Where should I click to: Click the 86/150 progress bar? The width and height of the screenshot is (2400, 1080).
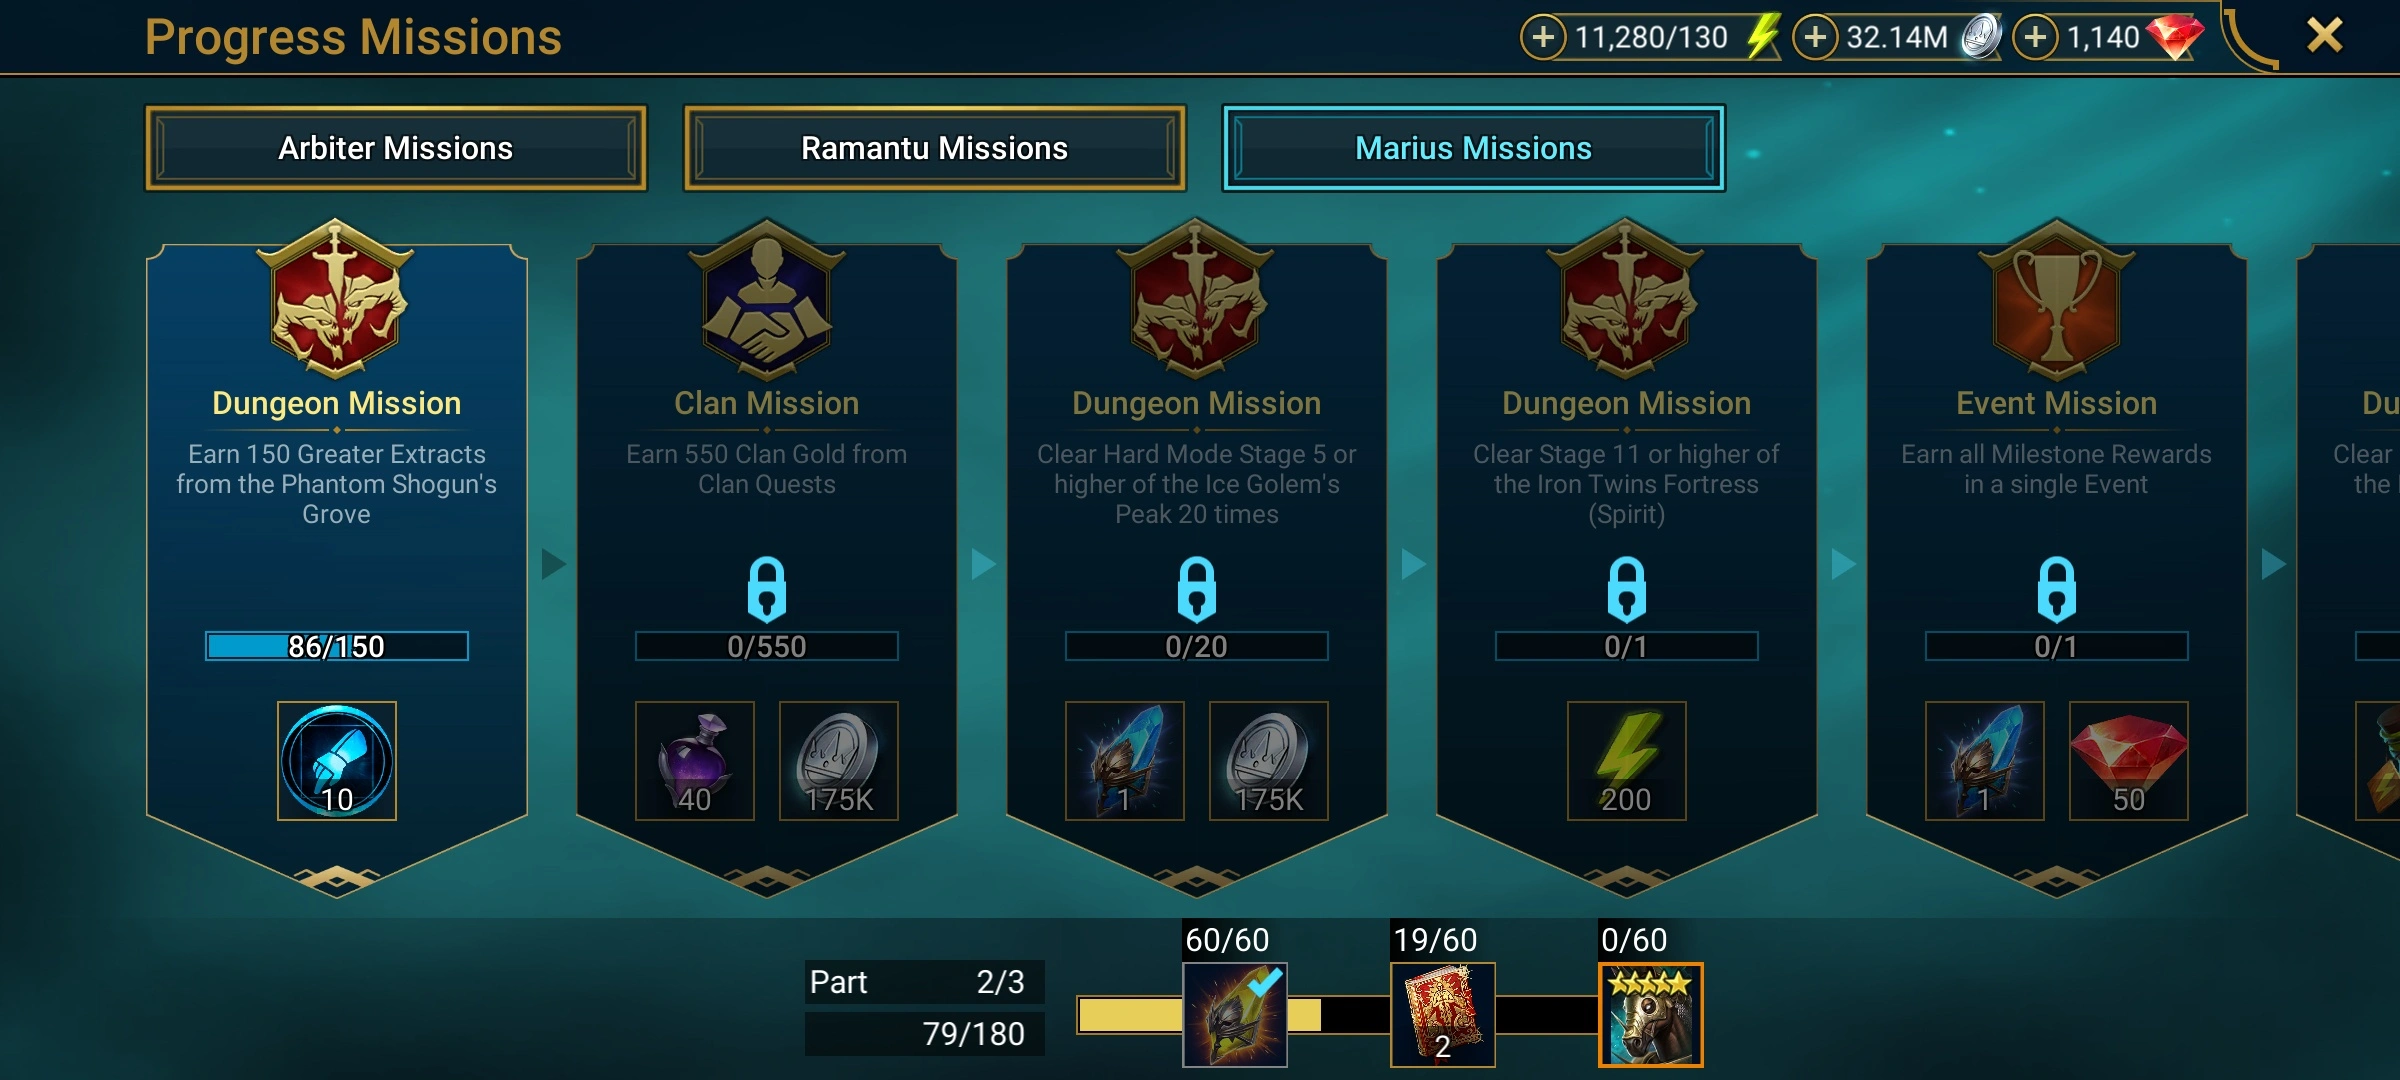(337, 646)
